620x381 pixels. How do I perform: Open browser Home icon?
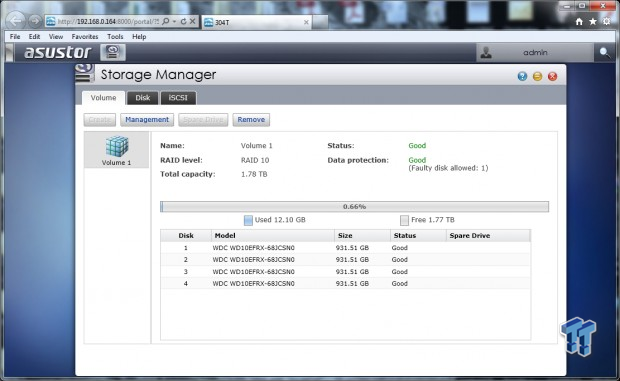tap(579, 22)
